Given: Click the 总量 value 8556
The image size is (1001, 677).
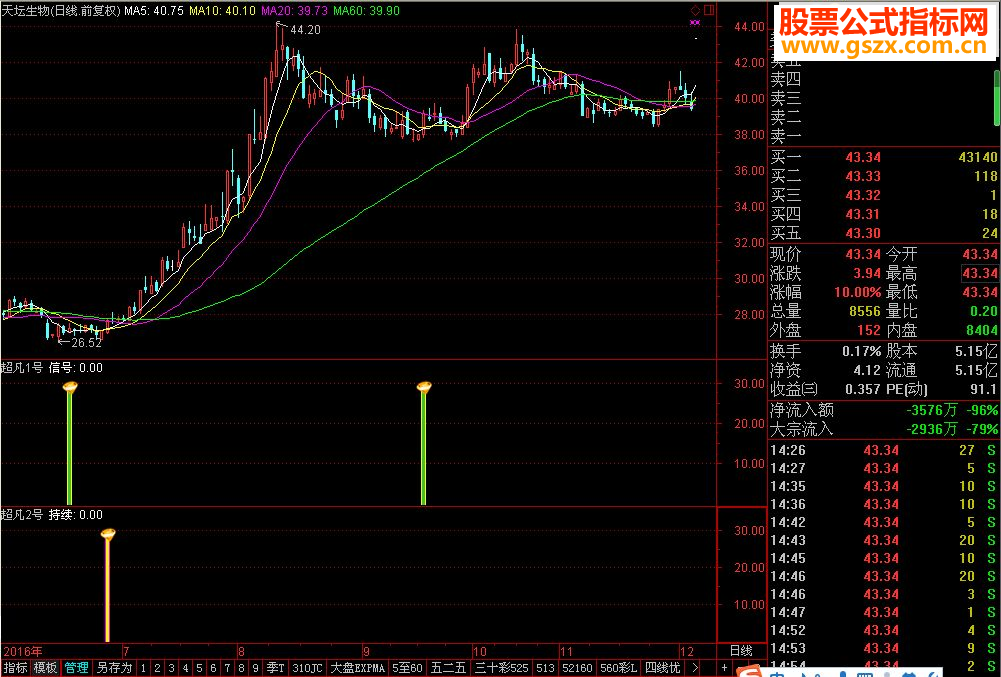Looking at the screenshot, I should (x=865, y=312).
